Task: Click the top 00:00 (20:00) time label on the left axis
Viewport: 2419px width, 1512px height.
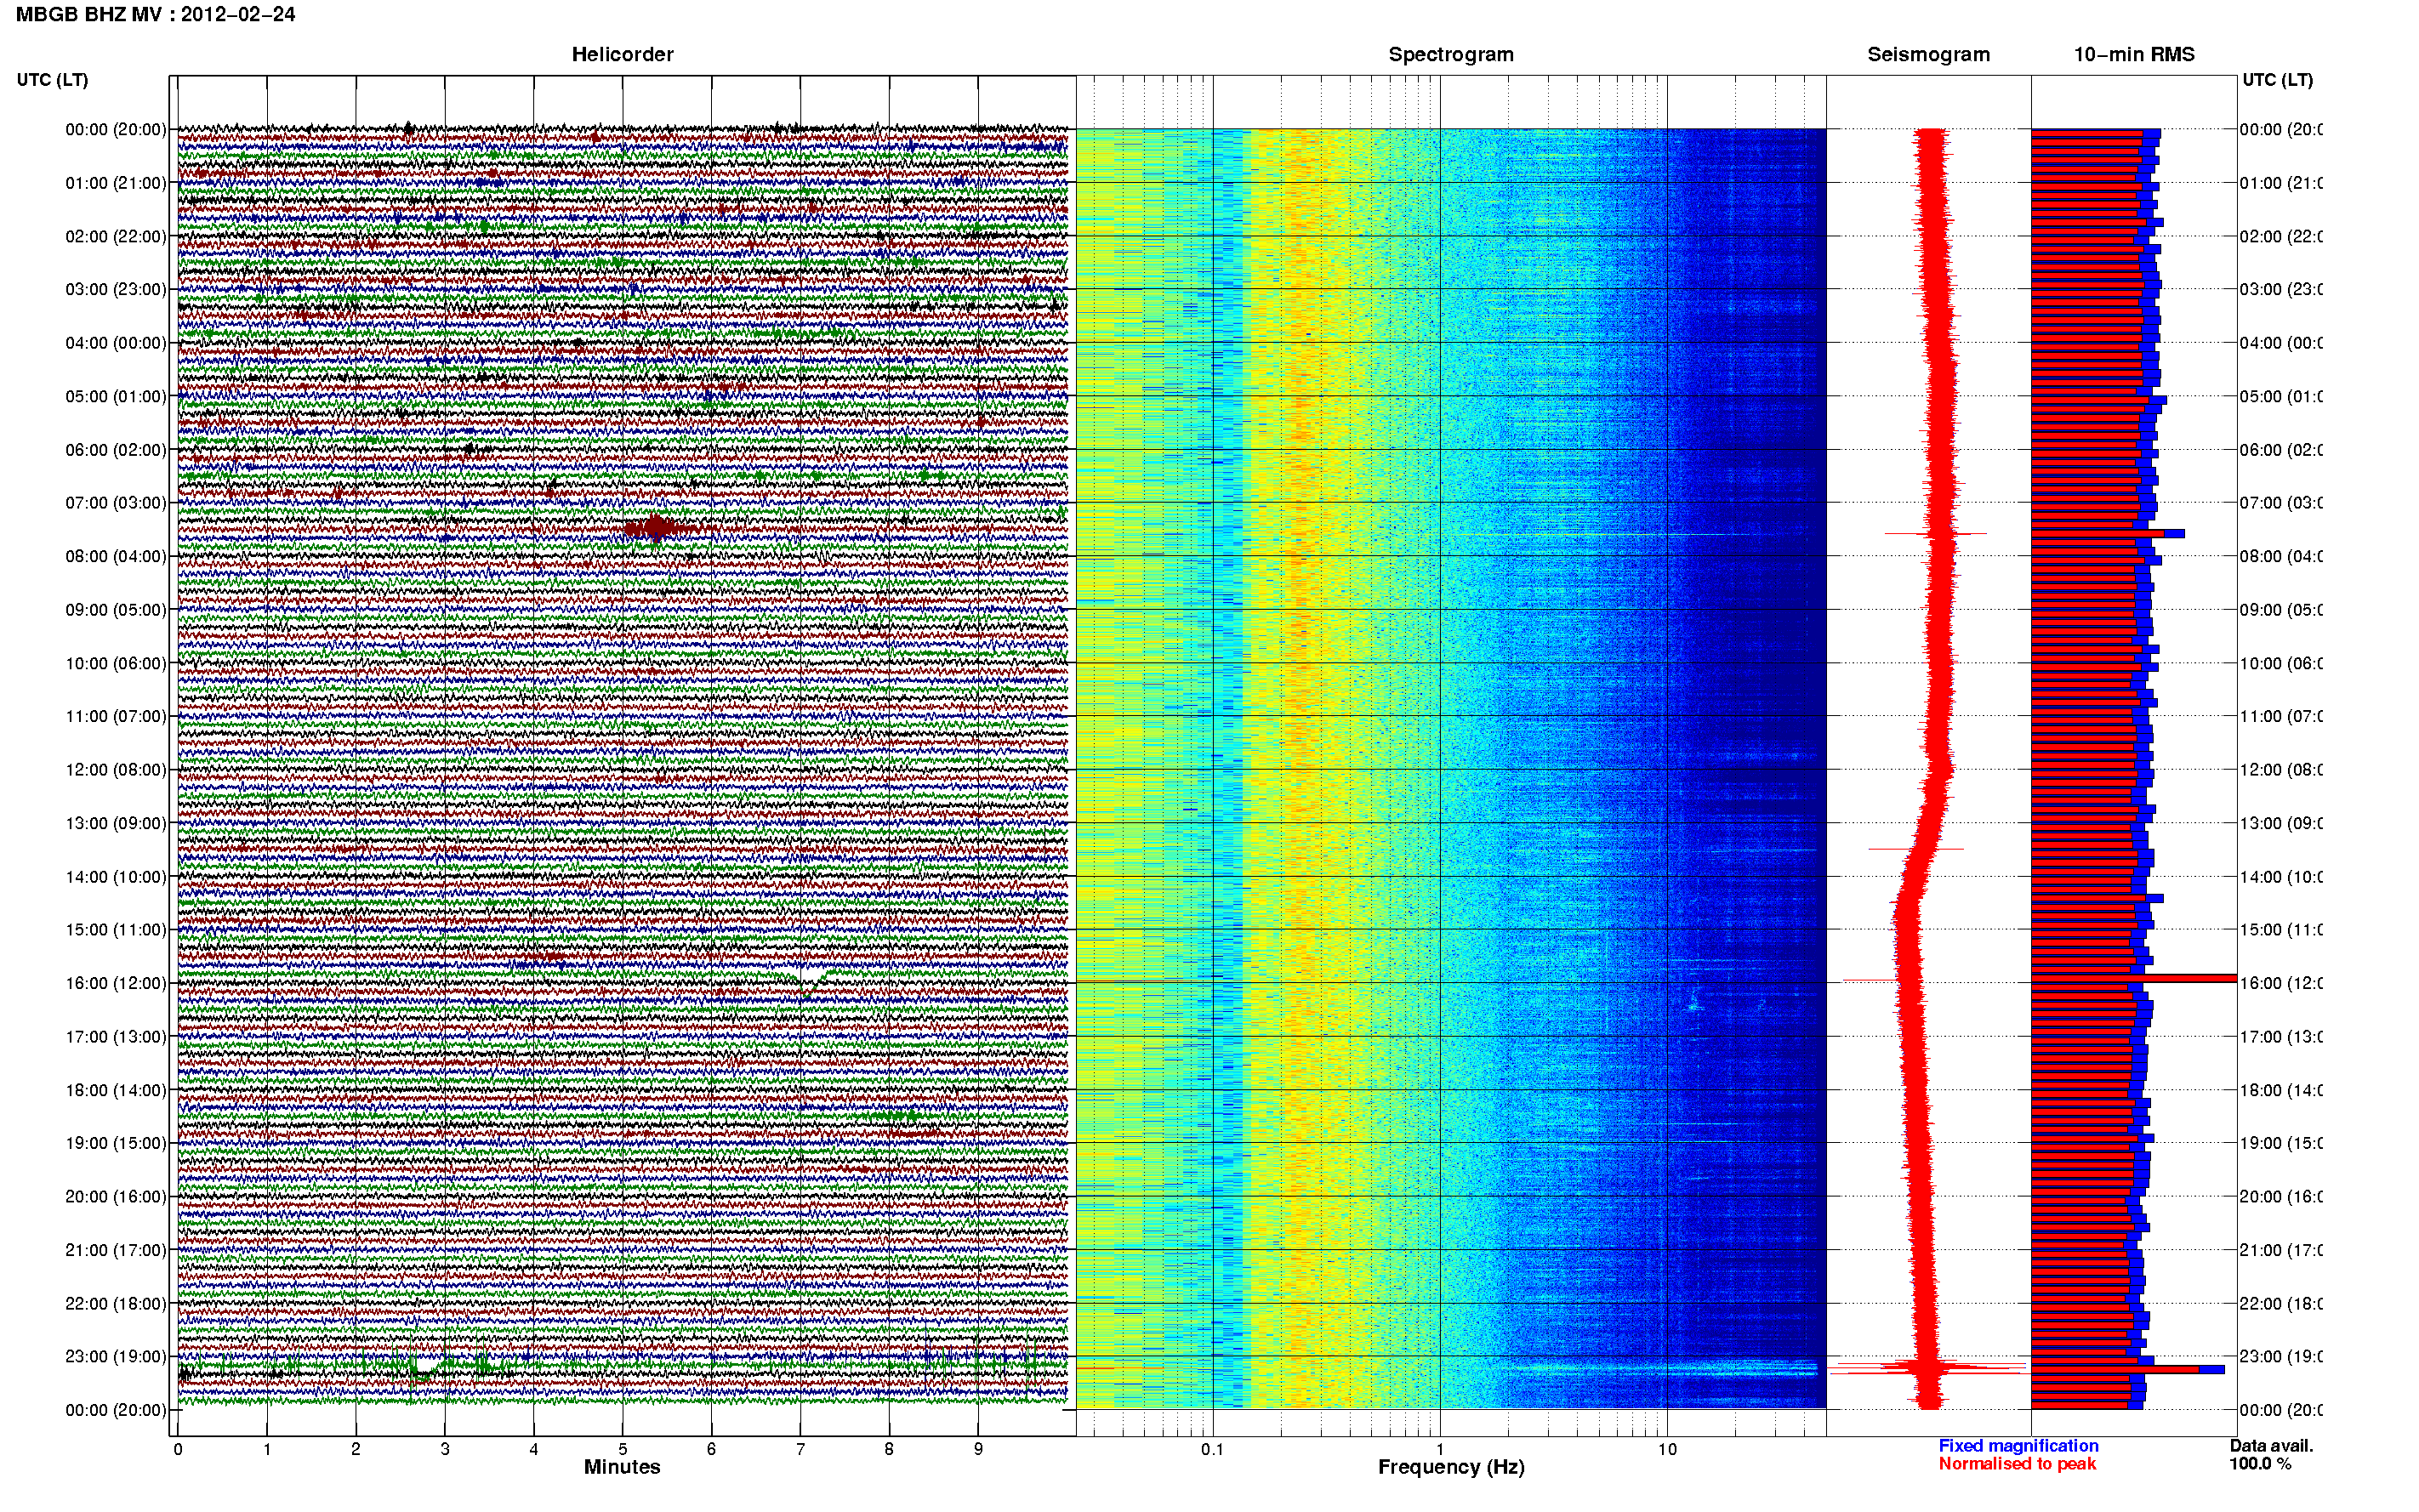Action: click(116, 129)
